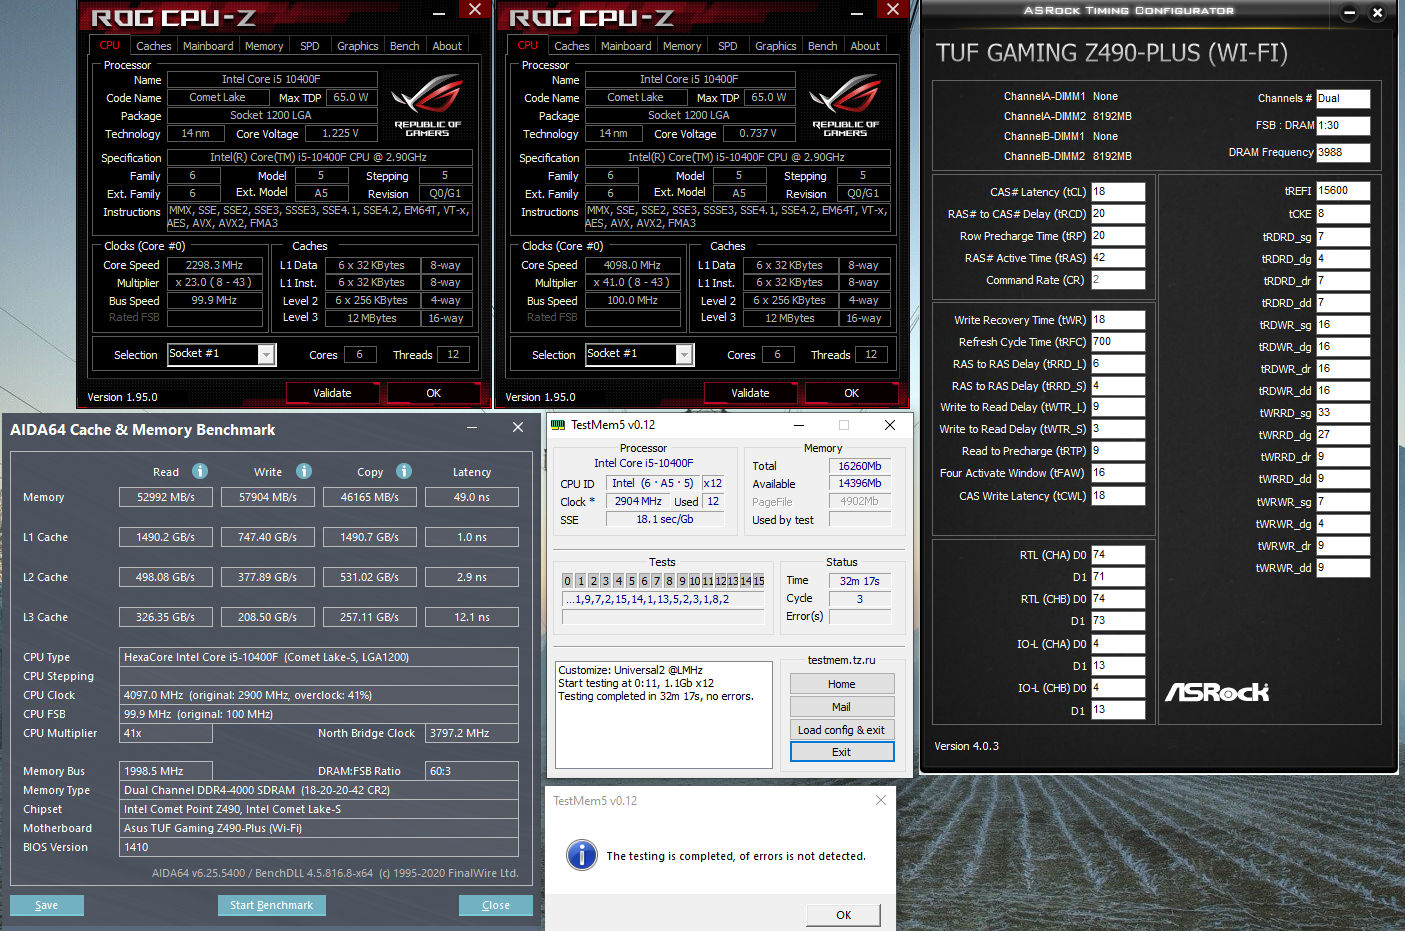
Task: Click the TestMem5 Cycle value field
Action: [860, 599]
